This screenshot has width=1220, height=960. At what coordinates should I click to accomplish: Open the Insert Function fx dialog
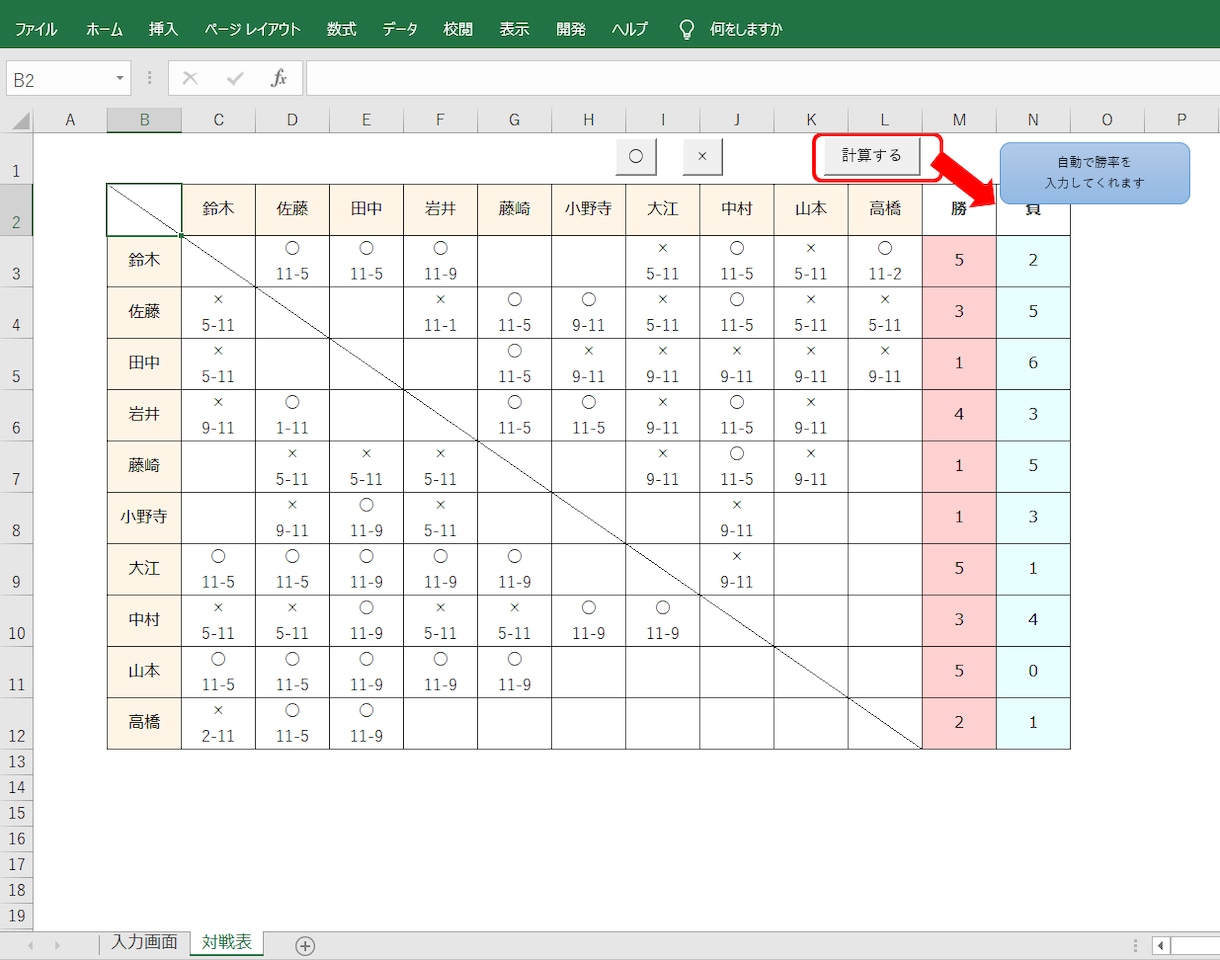coord(279,78)
